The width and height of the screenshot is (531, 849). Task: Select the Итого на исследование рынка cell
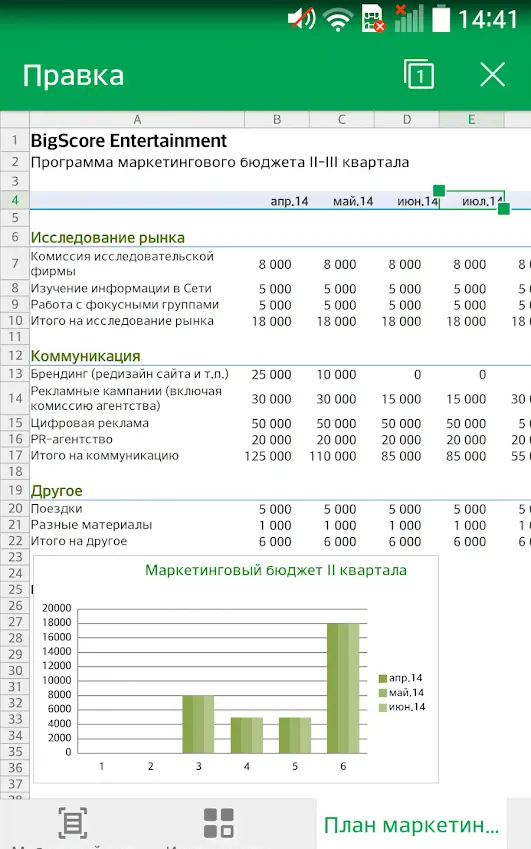point(122,321)
